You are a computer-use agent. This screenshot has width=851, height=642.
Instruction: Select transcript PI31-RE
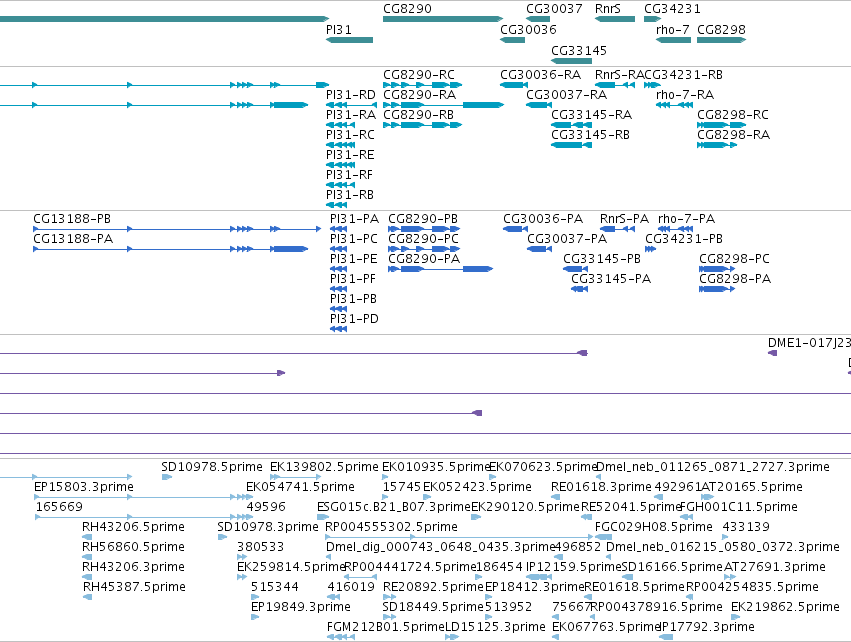click(x=350, y=155)
